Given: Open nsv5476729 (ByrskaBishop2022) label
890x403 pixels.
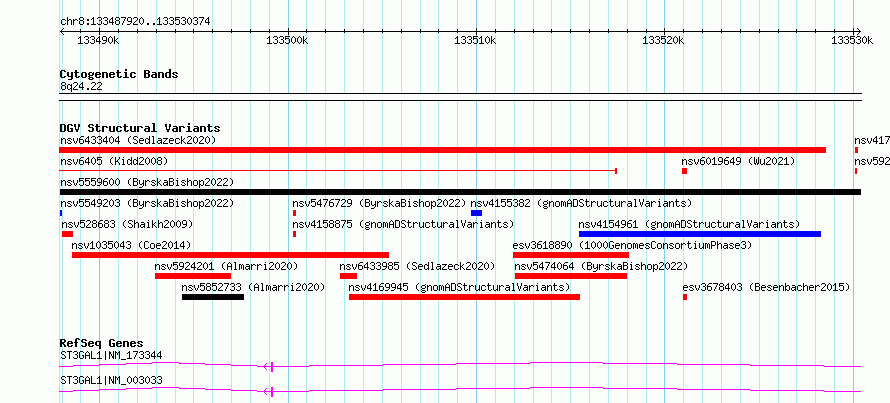Looking at the screenshot, I should 379,203.
